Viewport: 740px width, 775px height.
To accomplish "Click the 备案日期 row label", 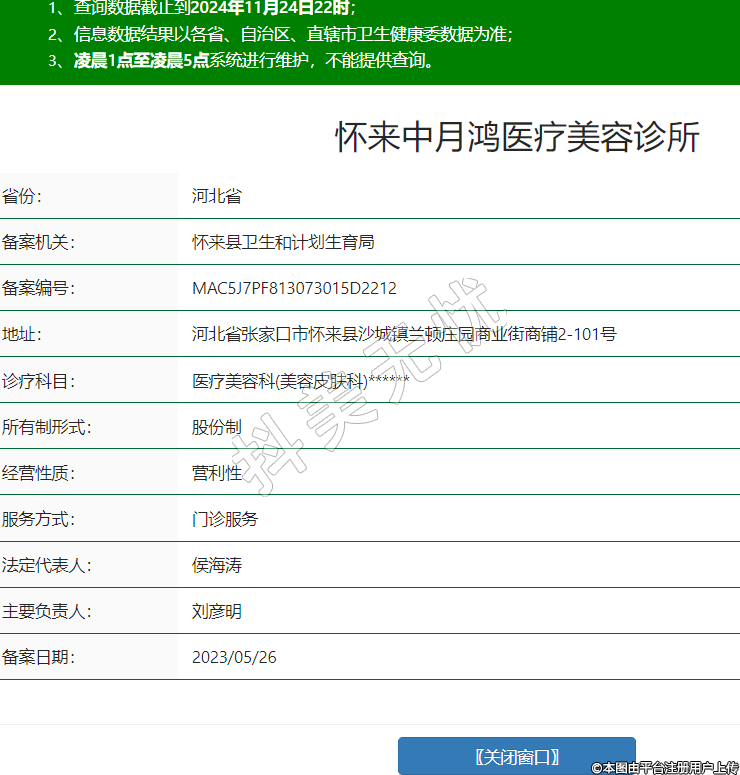I will pos(39,657).
